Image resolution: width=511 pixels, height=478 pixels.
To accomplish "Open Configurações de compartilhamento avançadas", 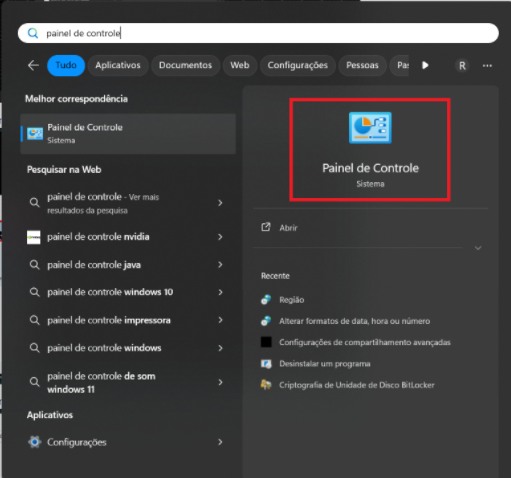I will point(365,342).
